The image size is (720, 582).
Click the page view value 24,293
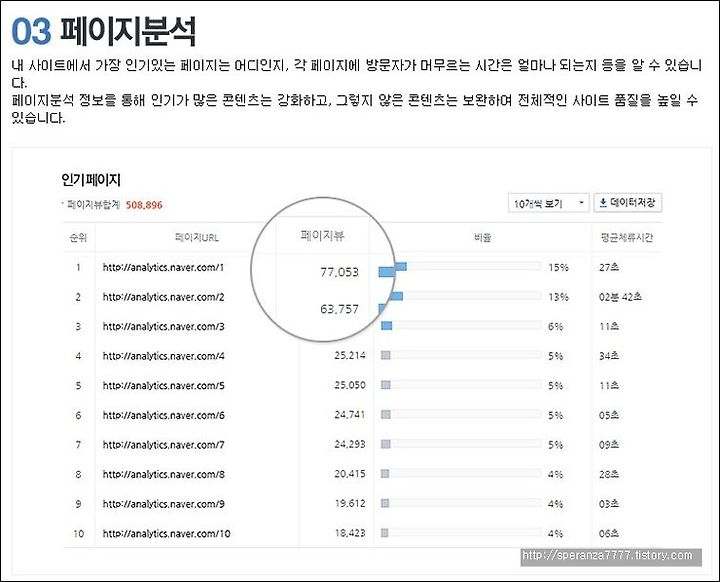350,444
